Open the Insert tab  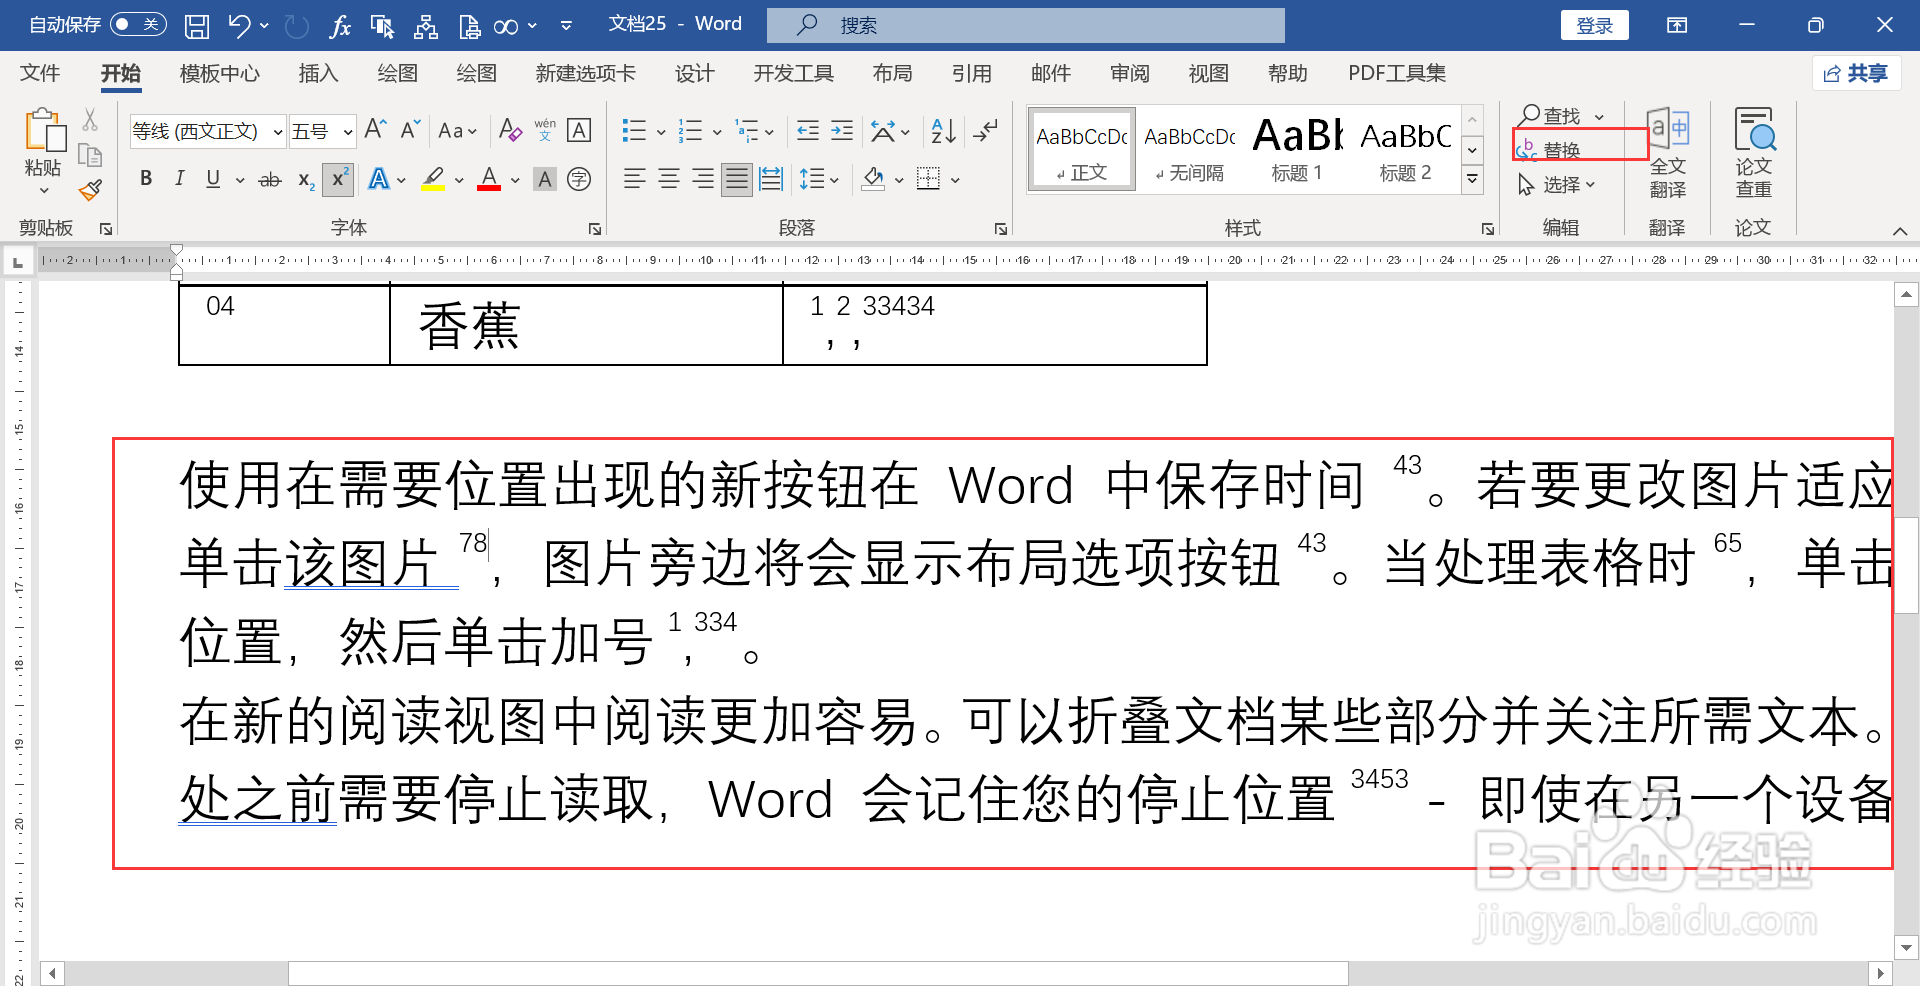tap(318, 73)
